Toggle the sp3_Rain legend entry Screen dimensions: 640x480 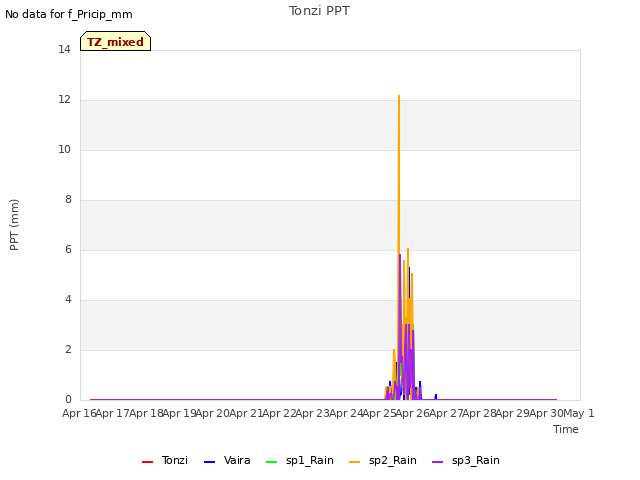[x=466, y=460]
